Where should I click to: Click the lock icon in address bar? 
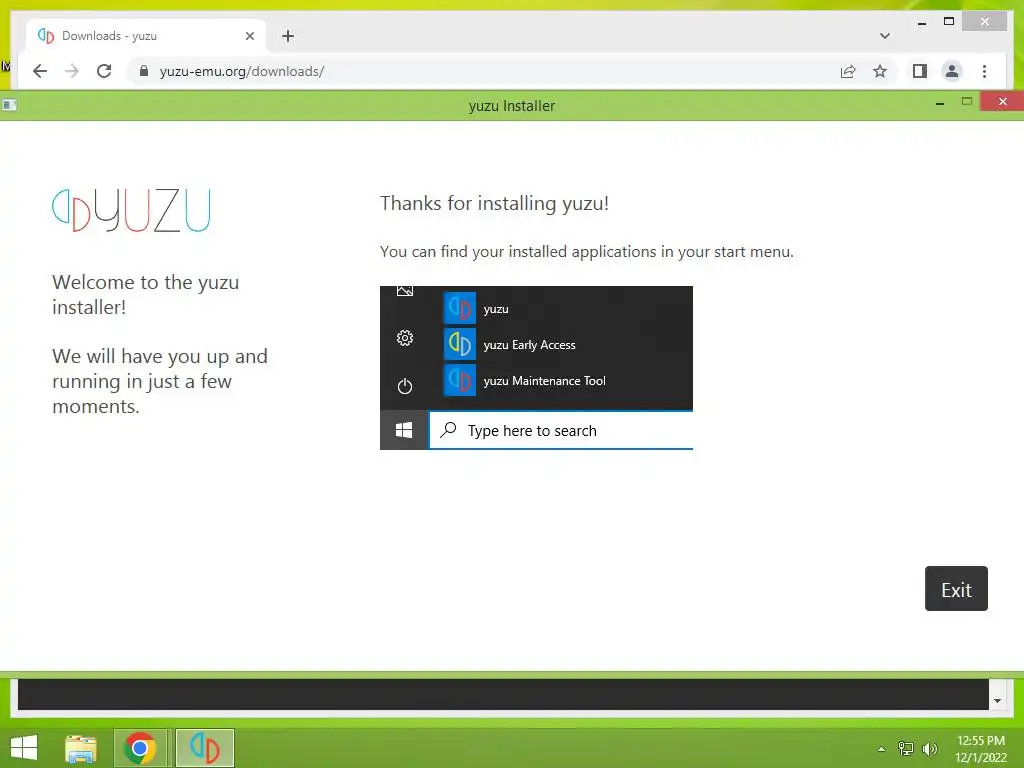144,71
